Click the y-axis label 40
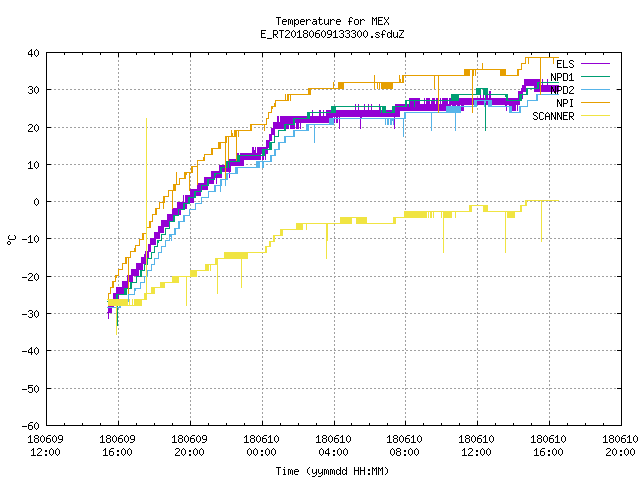The width and height of the screenshot is (640, 480). pyautogui.click(x=33, y=53)
